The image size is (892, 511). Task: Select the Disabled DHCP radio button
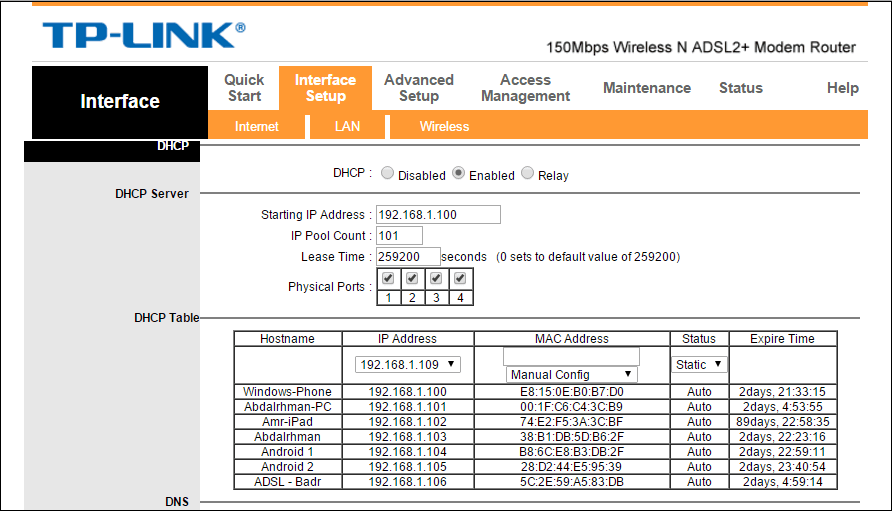point(387,173)
